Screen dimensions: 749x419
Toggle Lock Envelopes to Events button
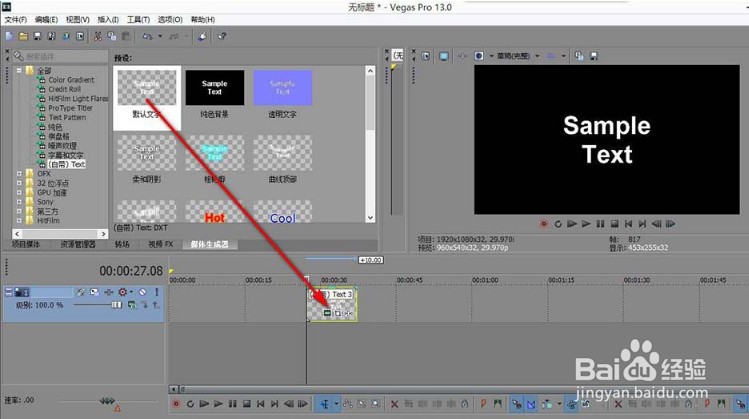(x=571, y=404)
